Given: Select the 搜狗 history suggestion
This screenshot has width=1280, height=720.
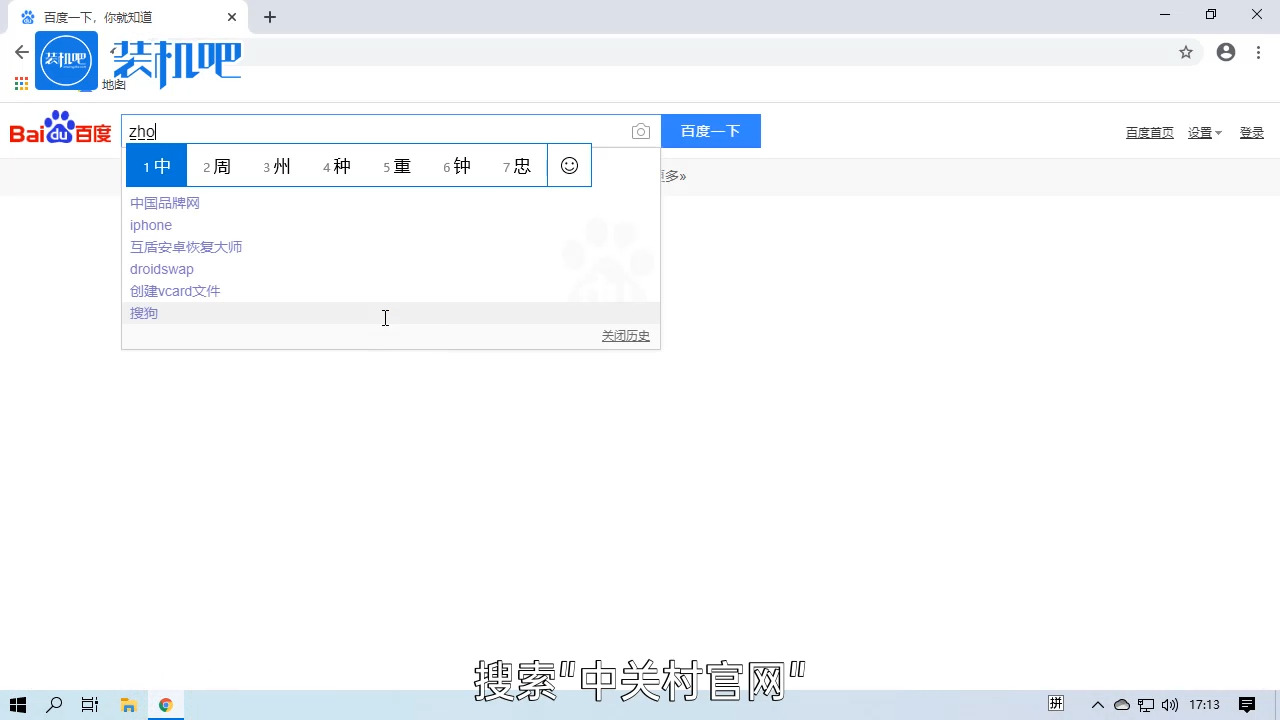Looking at the screenshot, I should click(x=144, y=313).
